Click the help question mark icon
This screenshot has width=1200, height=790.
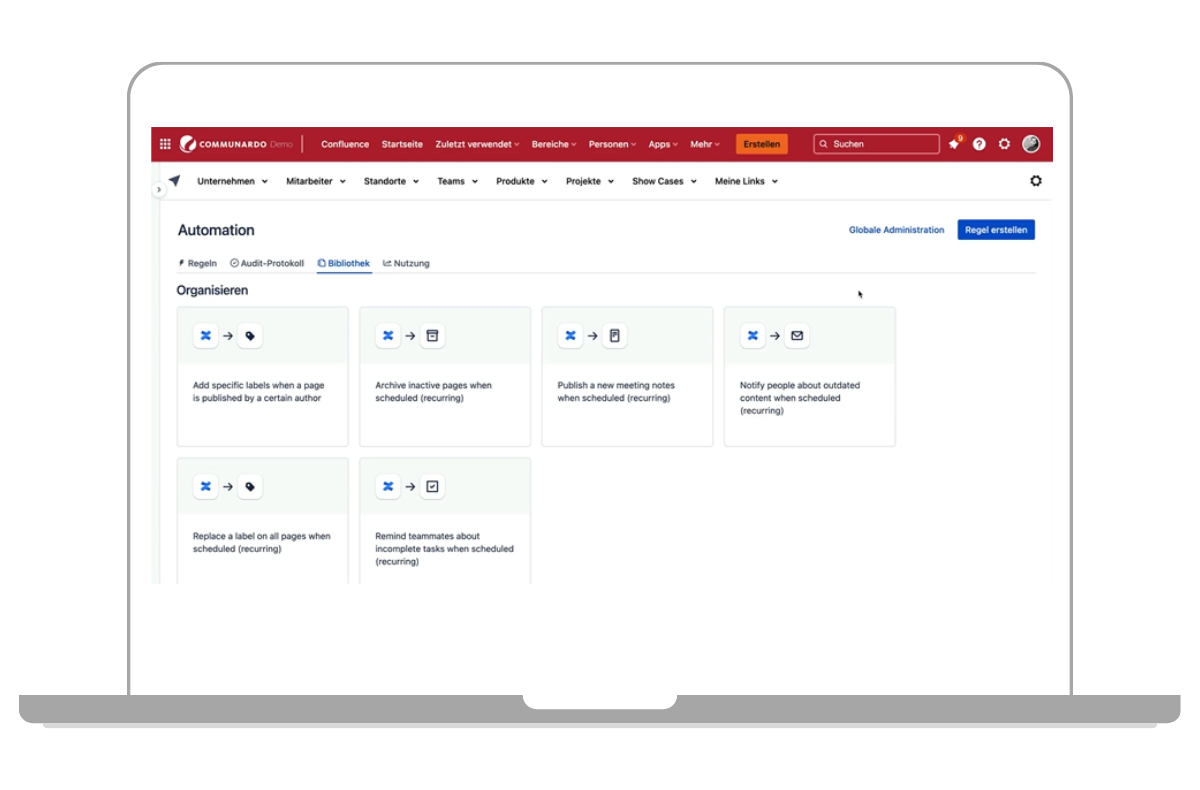click(x=979, y=144)
